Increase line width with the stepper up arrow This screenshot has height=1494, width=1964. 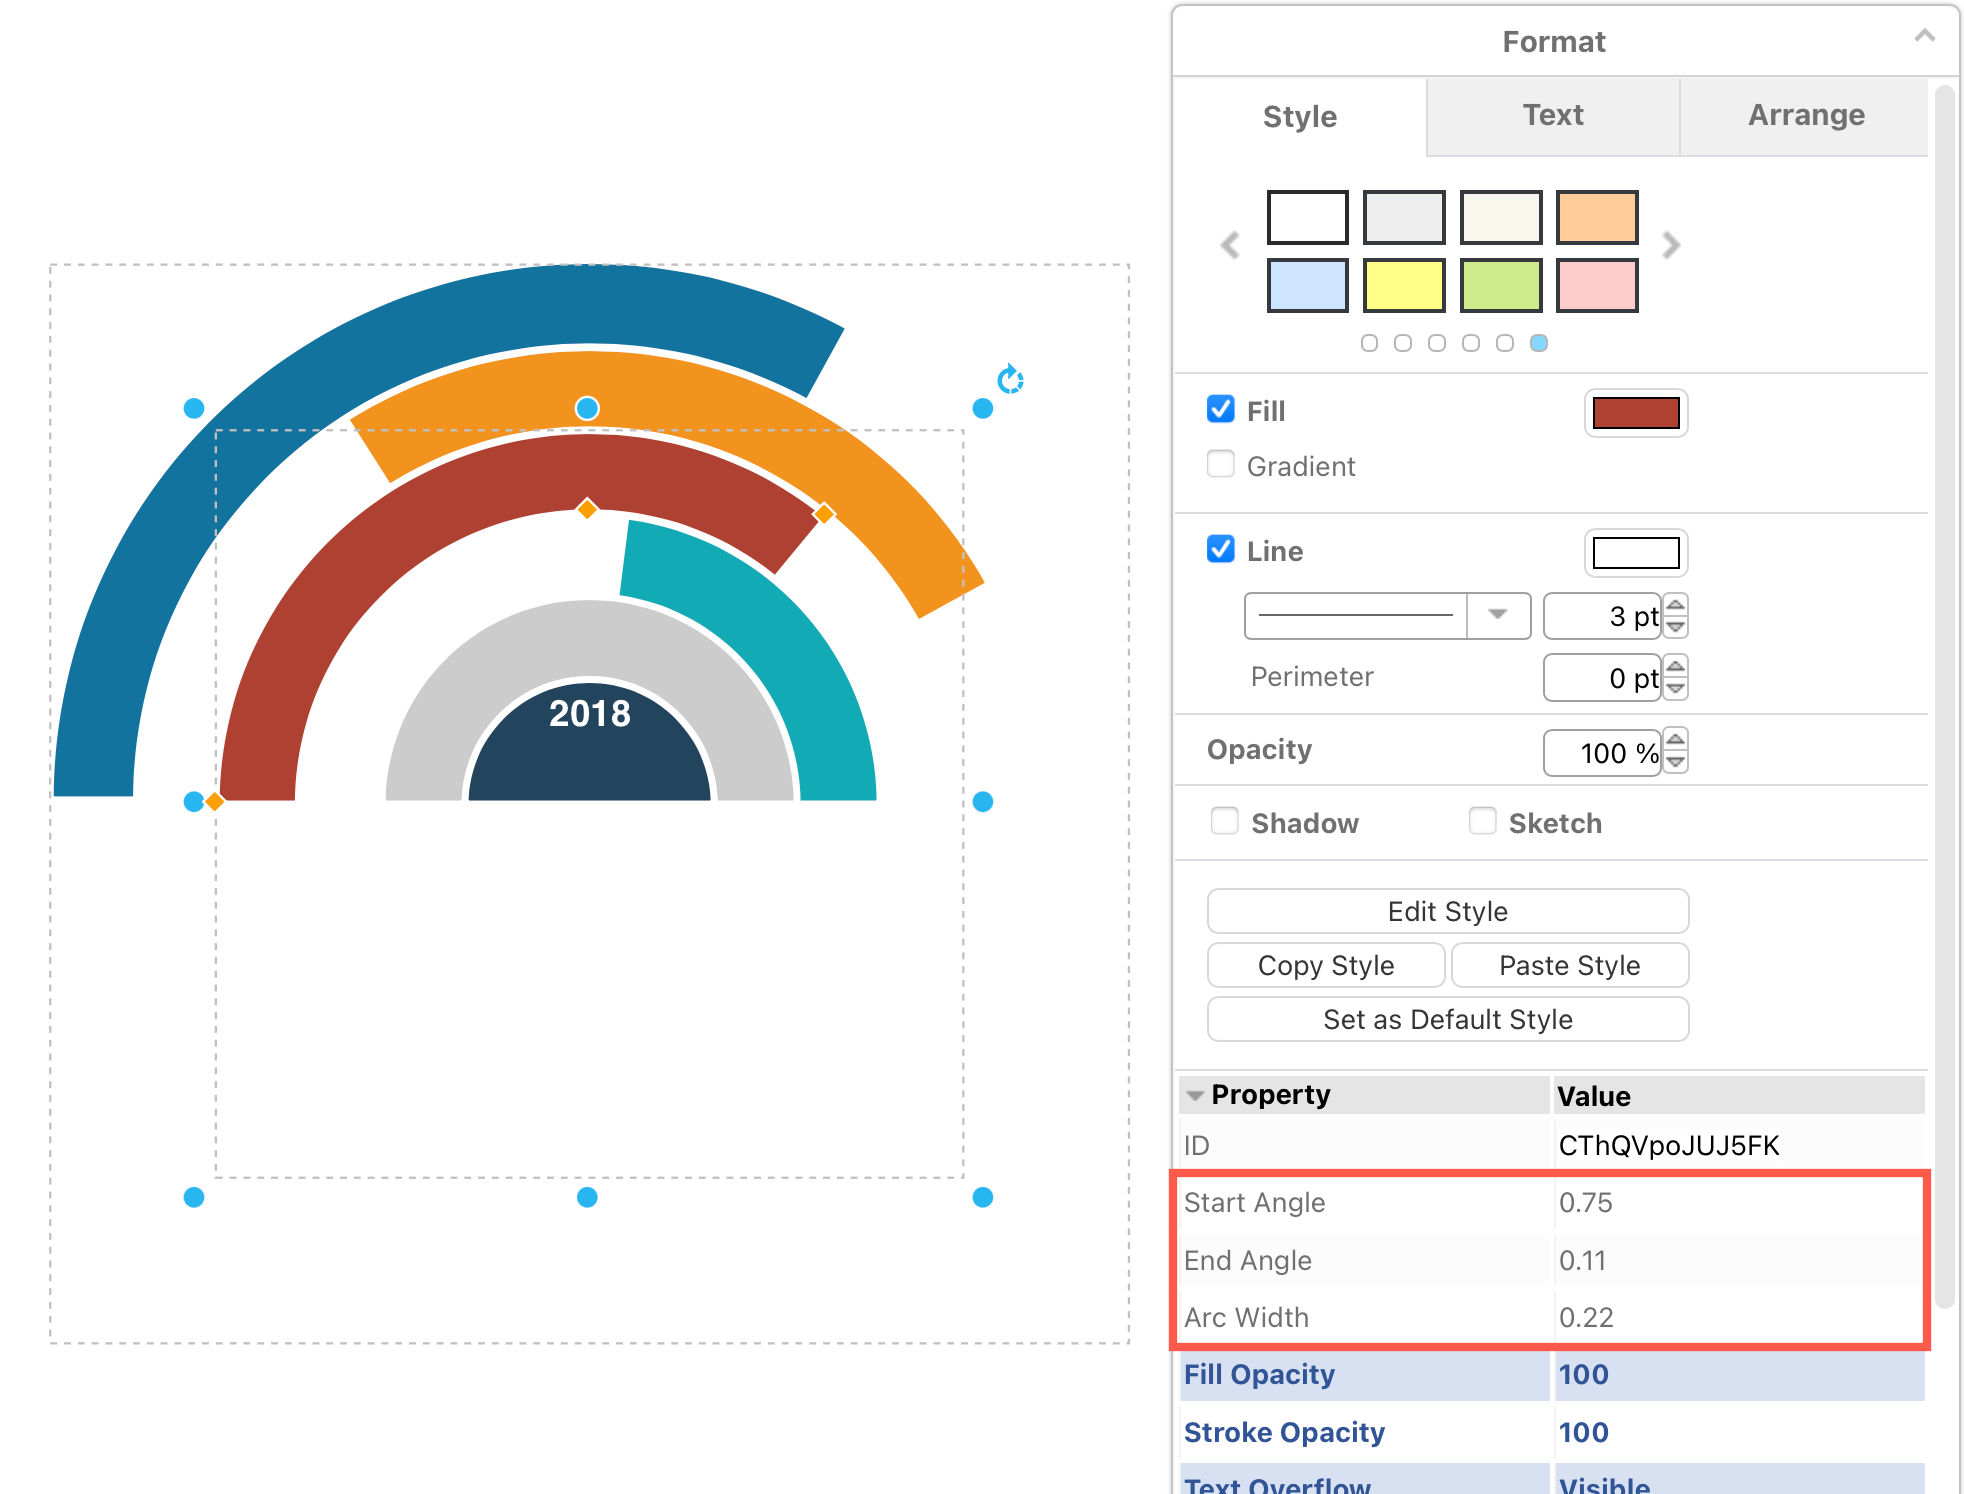pos(1676,605)
